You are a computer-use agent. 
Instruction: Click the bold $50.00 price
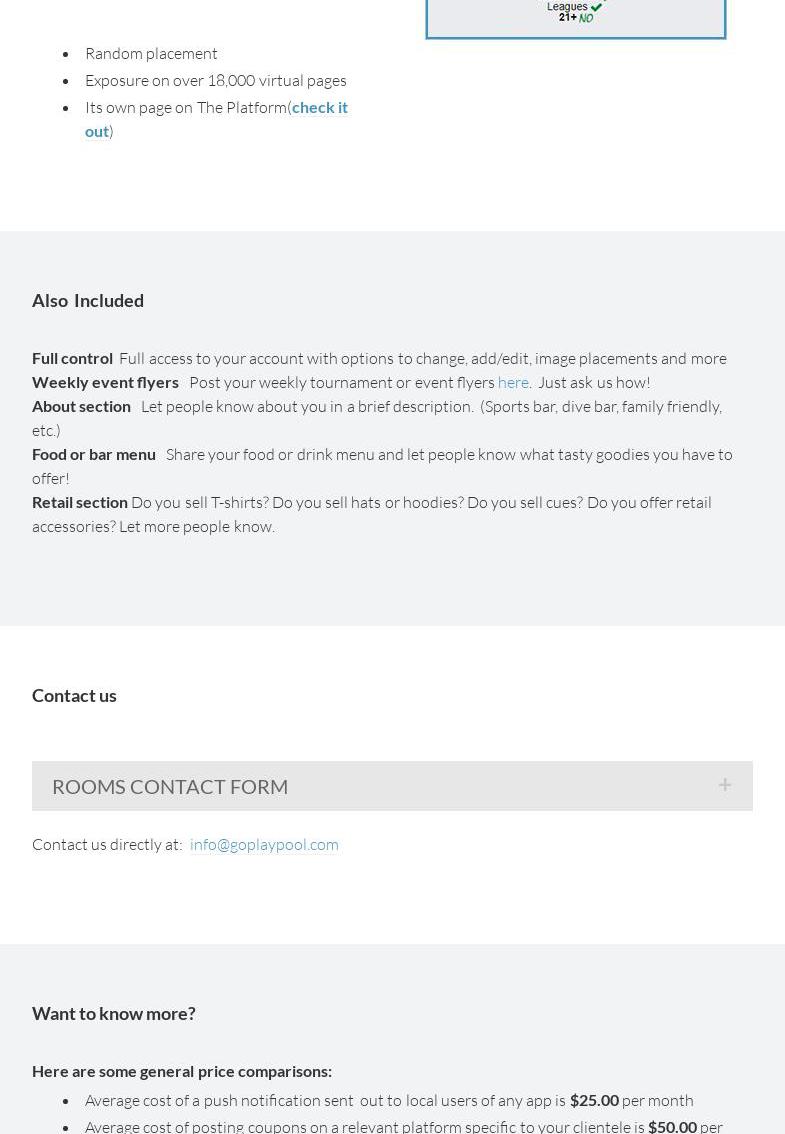click(672, 1126)
